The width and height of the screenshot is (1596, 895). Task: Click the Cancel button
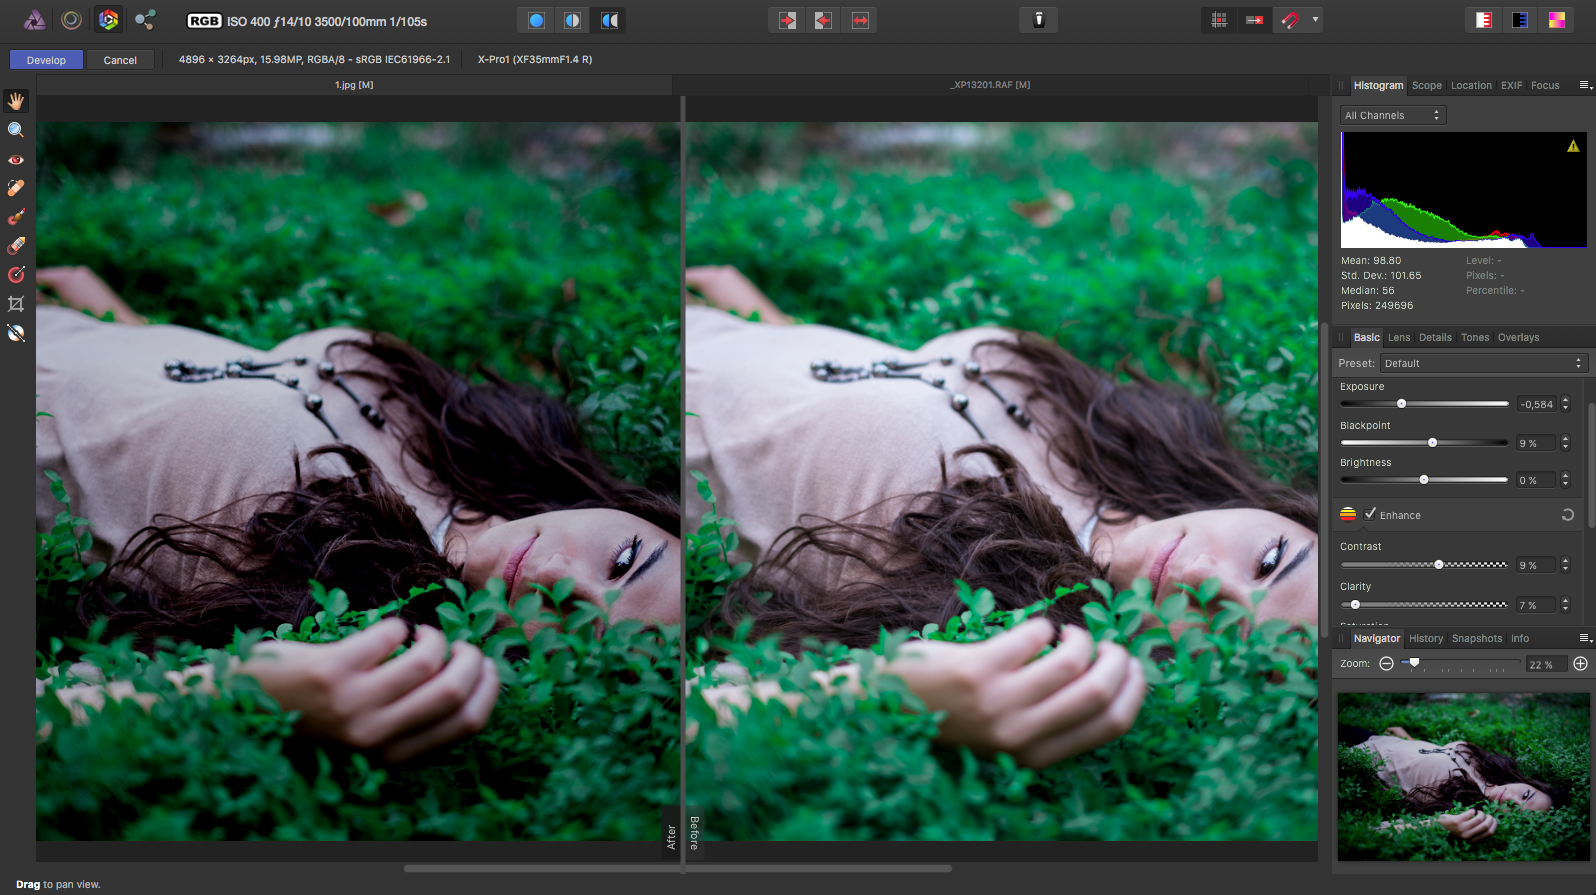pyautogui.click(x=120, y=60)
